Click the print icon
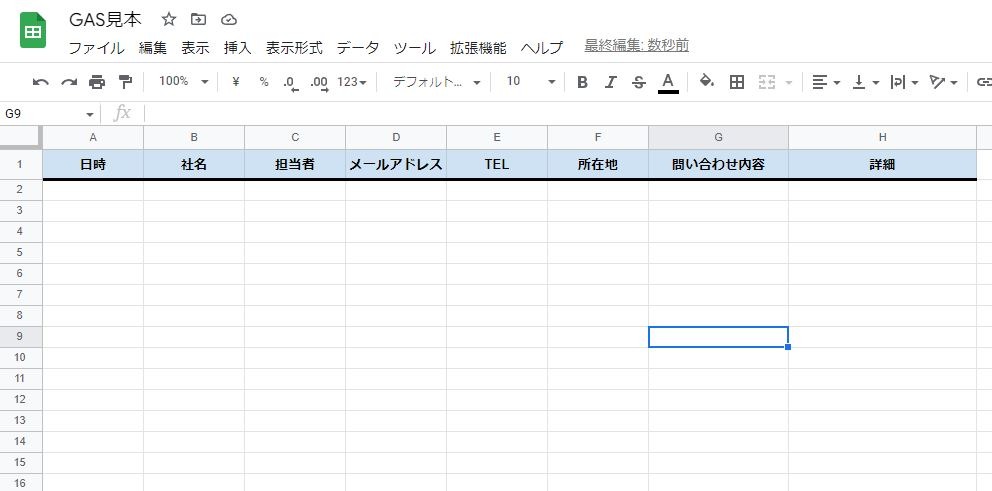Screen dimensions: 992x491 tap(97, 82)
